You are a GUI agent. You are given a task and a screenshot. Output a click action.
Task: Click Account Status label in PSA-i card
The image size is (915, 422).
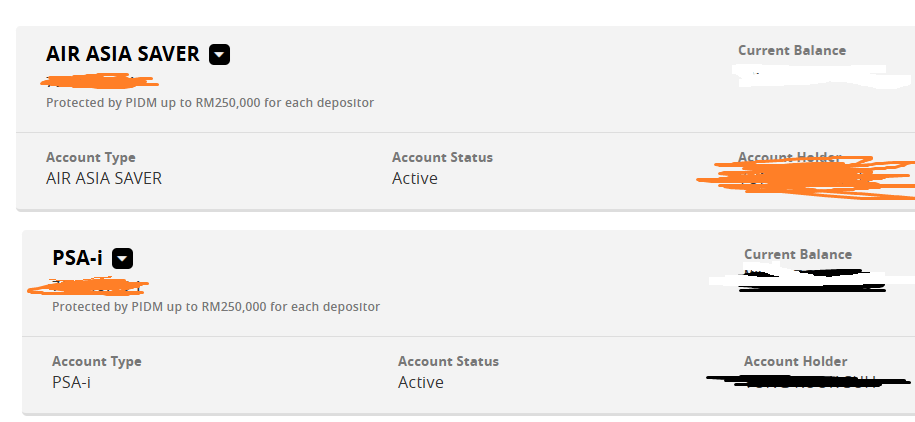pos(448,361)
